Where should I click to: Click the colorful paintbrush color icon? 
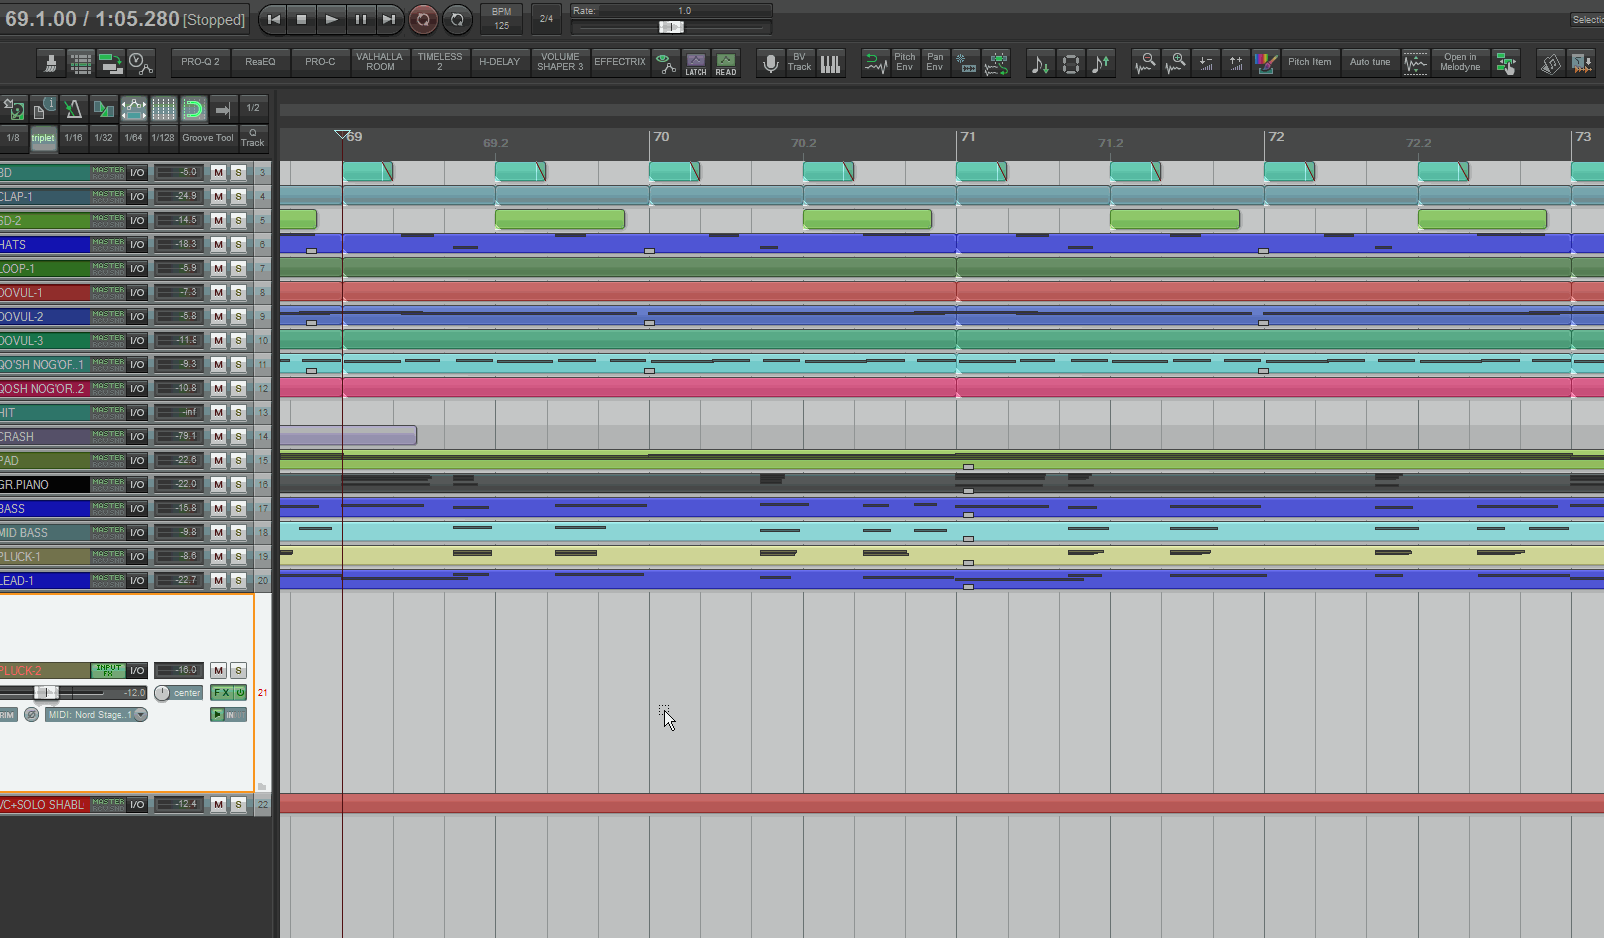pyautogui.click(x=1266, y=64)
